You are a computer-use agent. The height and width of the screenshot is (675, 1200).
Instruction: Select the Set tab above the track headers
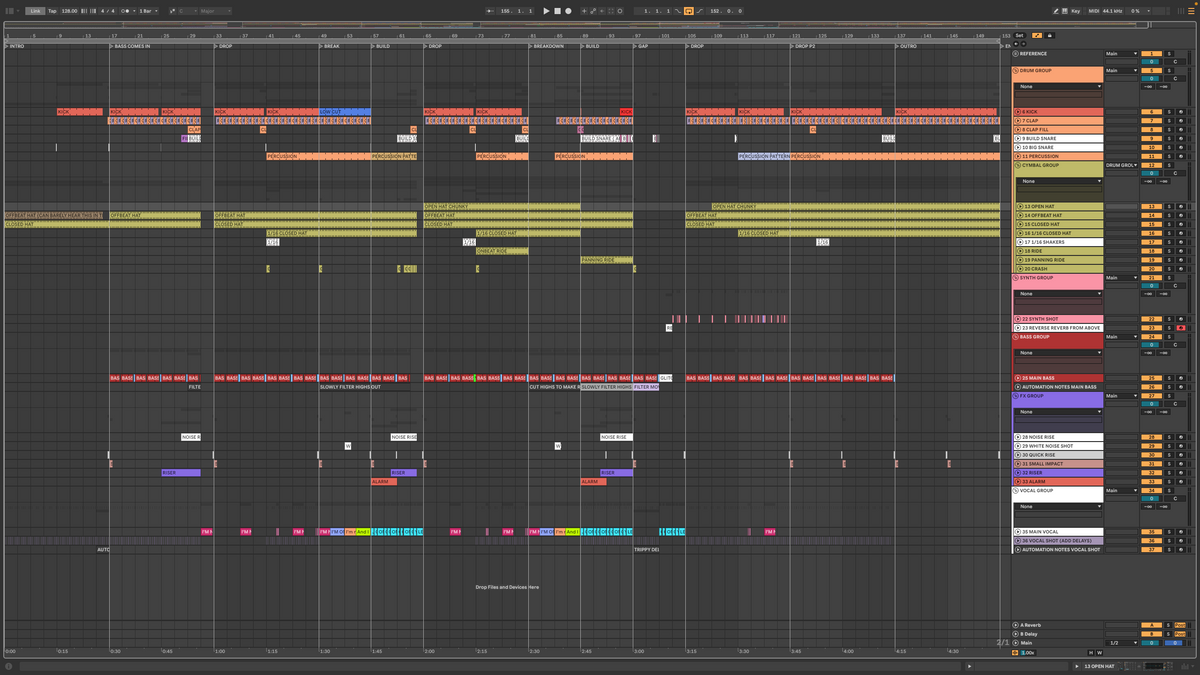tap(1020, 36)
